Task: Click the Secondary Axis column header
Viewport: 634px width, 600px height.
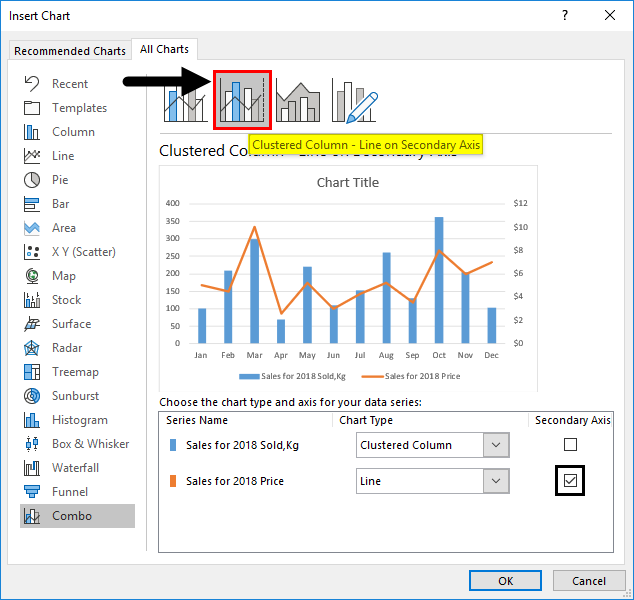Action: point(573,420)
